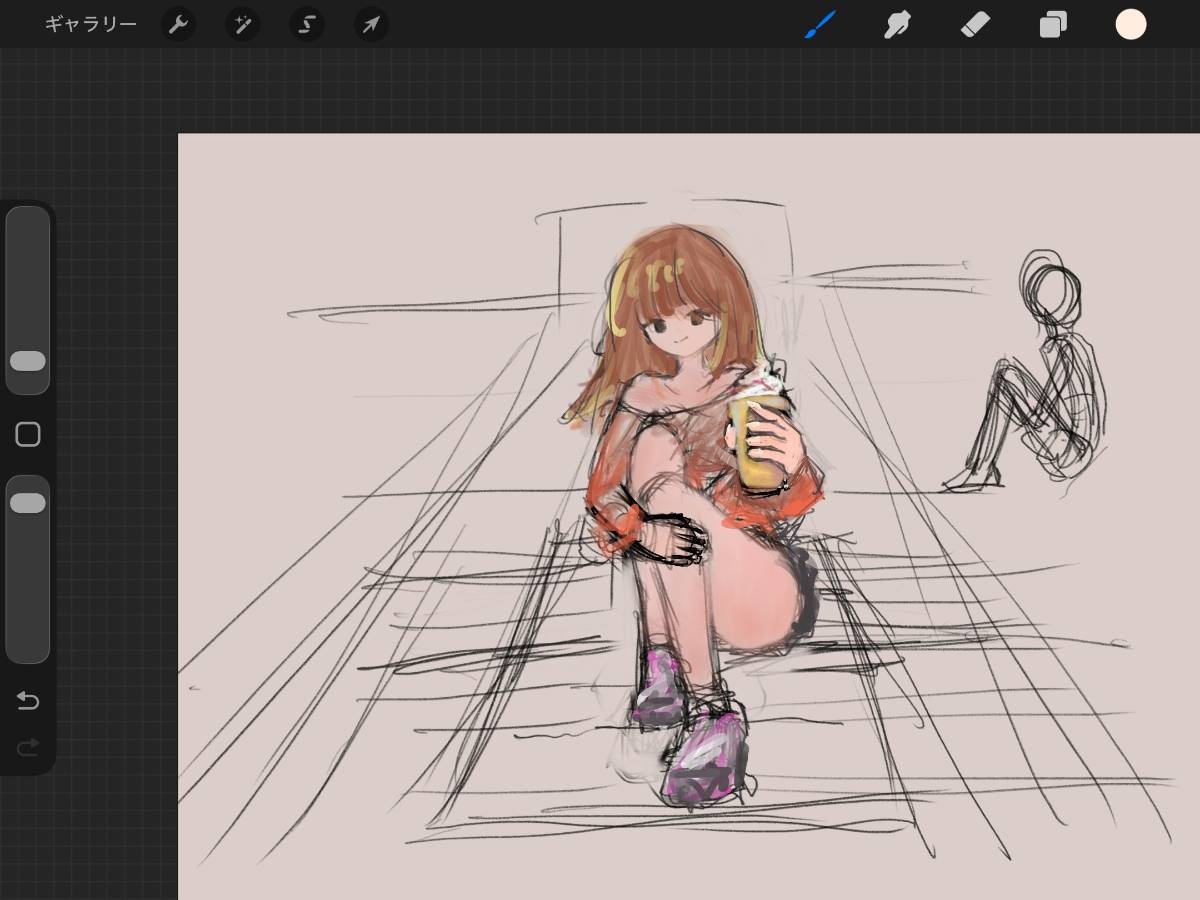Tap the drink cup in the girl's hand
This screenshot has width=1200, height=900.
tap(762, 445)
